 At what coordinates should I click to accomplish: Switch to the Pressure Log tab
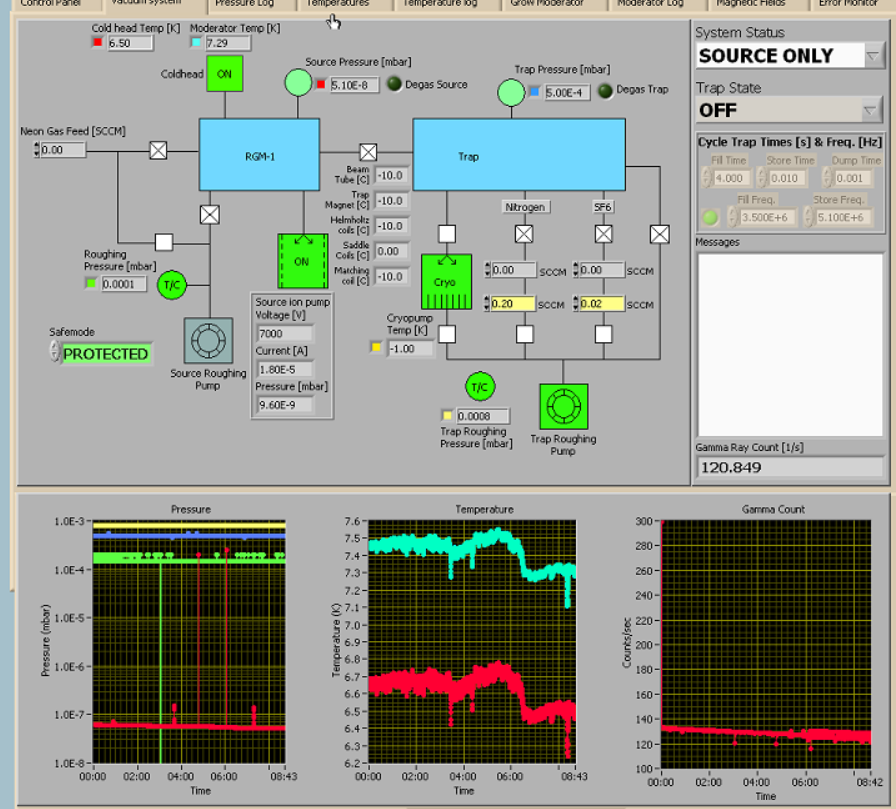tap(244, 4)
